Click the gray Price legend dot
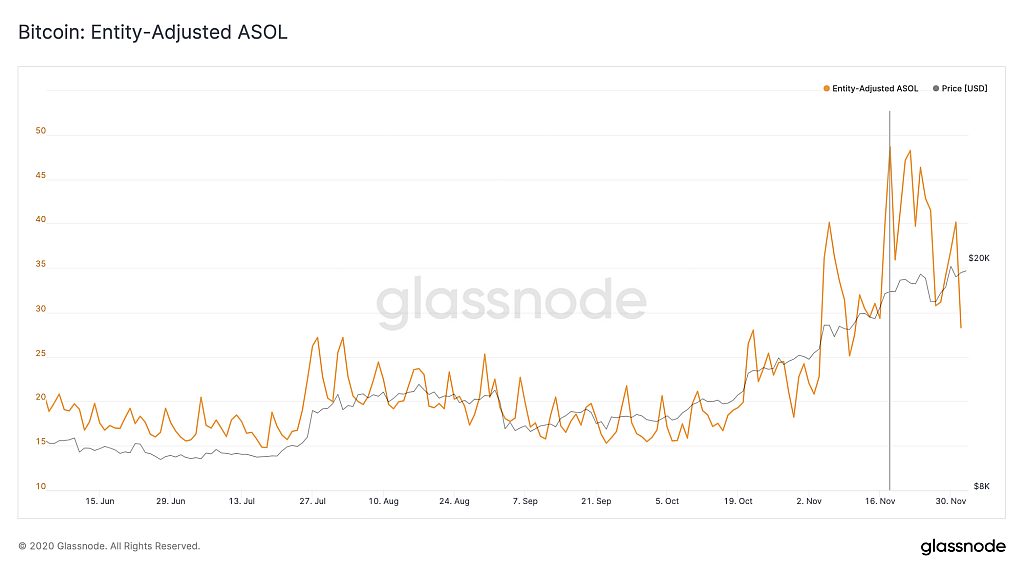Screen dimensions: 1024x573 coord(936,88)
